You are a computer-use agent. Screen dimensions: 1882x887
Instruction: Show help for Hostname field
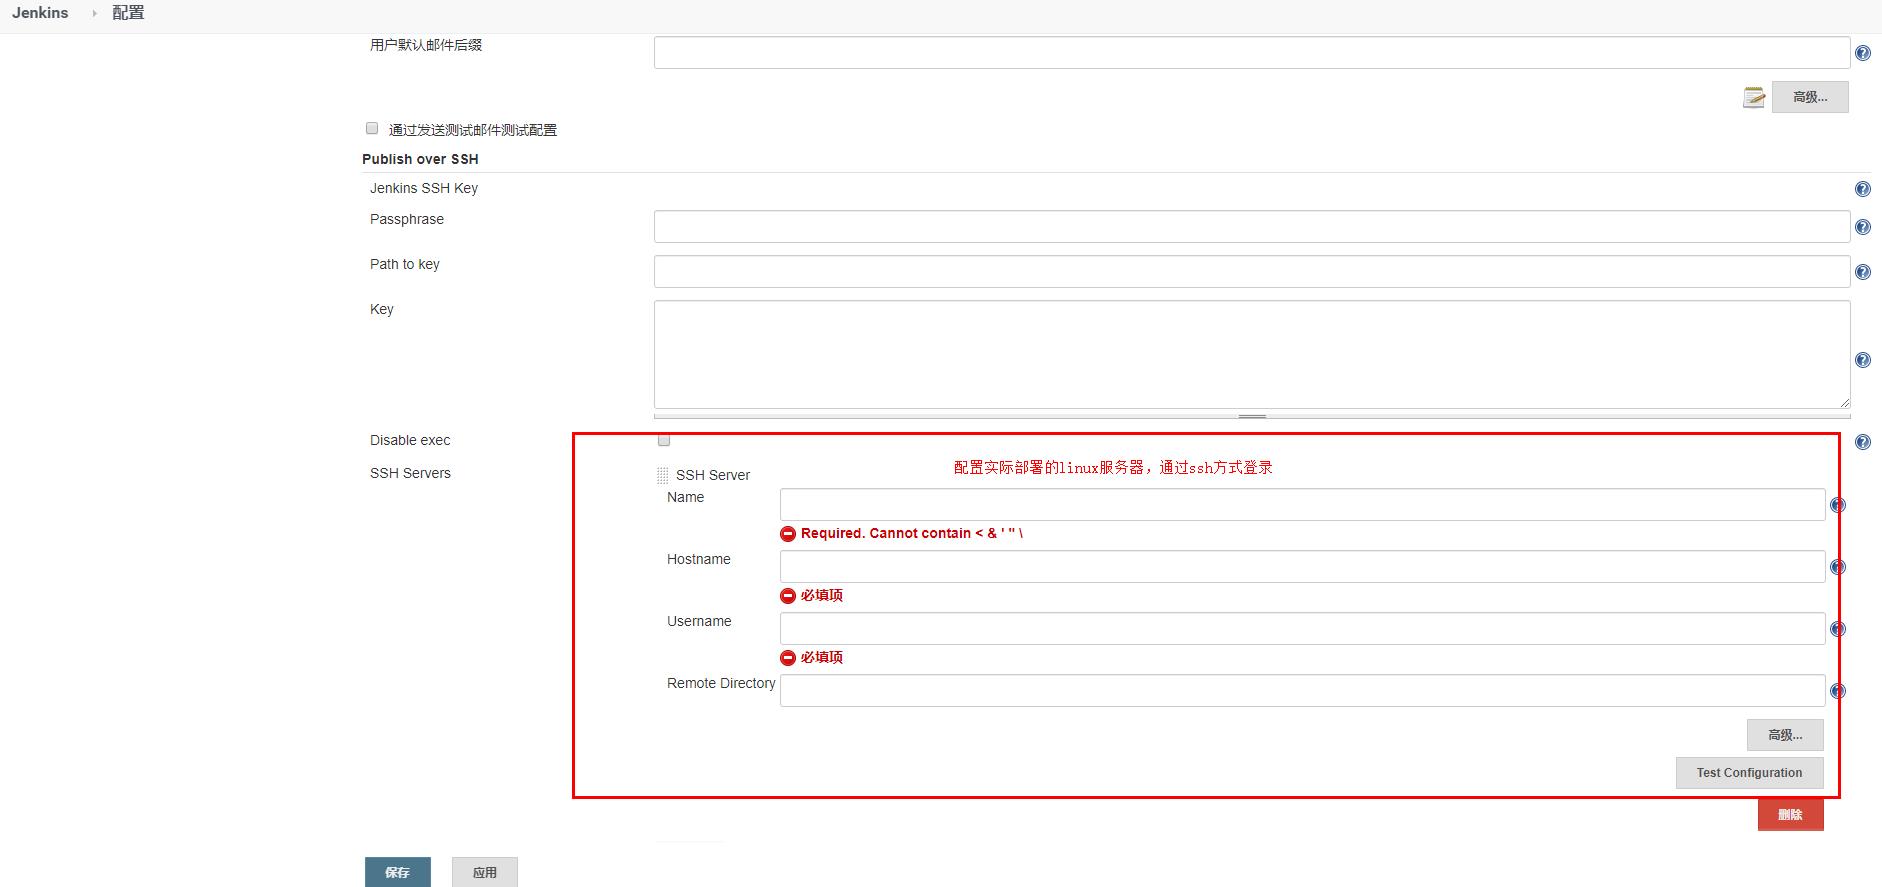pyautogui.click(x=1837, y=567)
